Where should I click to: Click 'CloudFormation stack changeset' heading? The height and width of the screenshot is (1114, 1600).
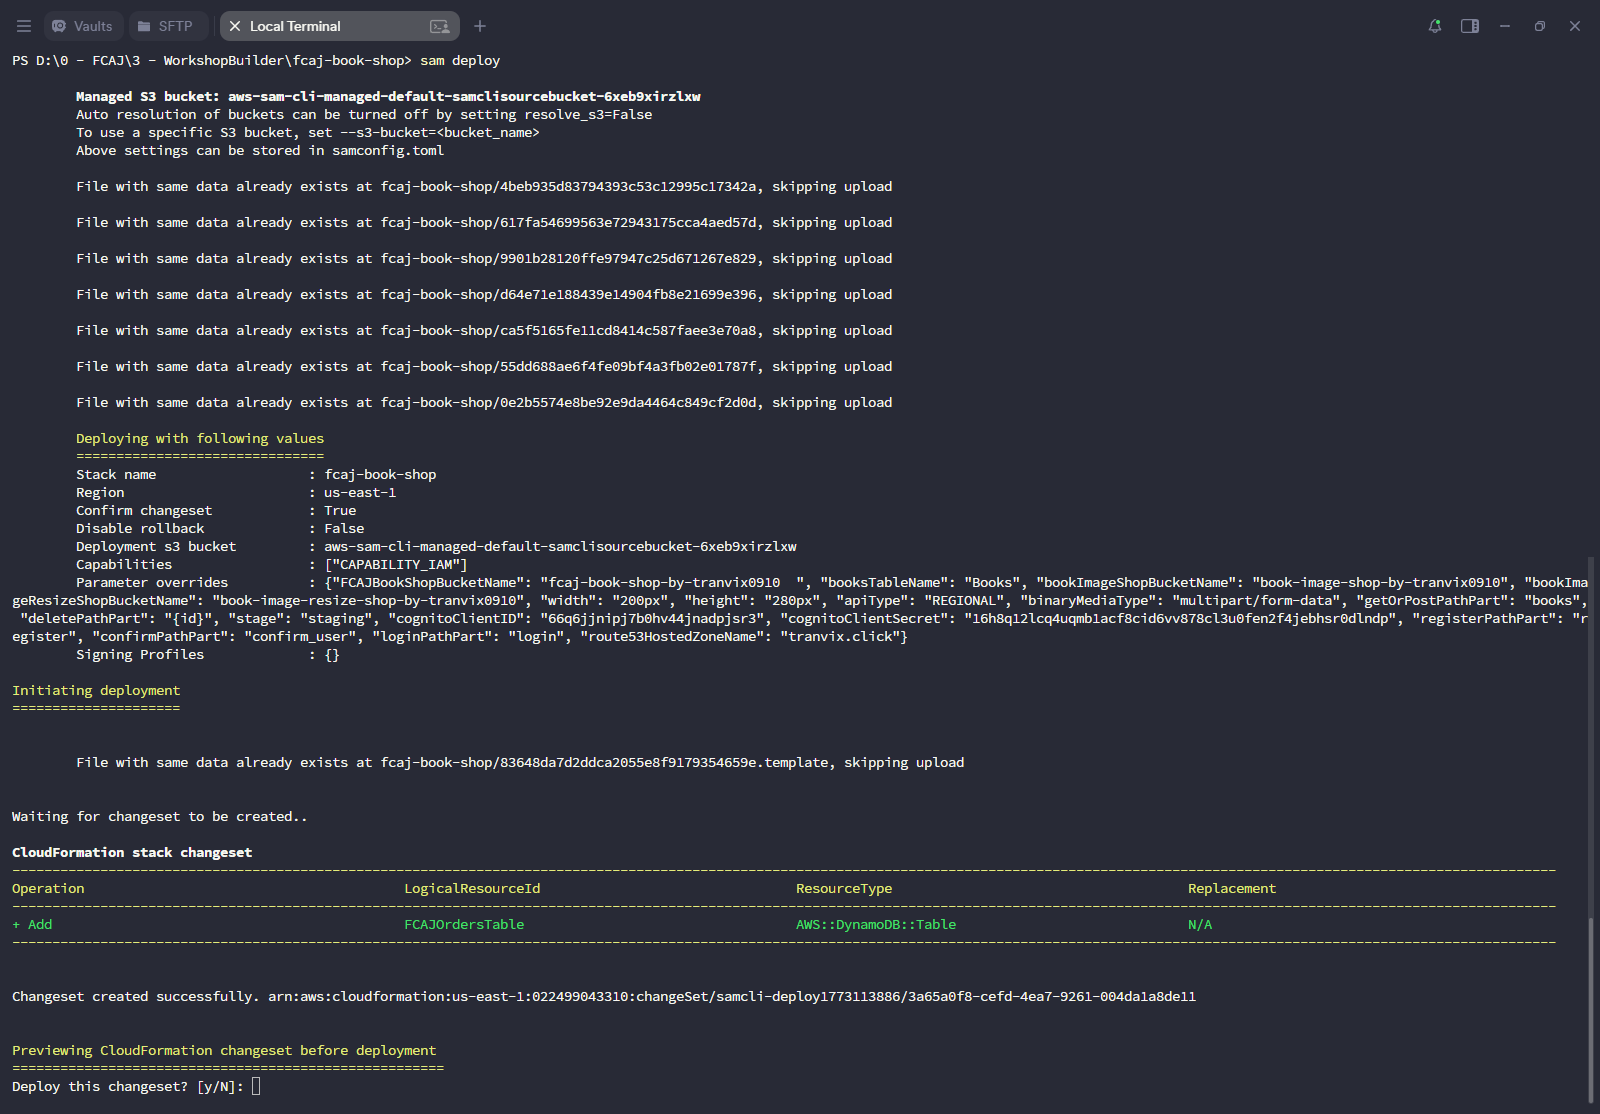coord(132,852)
